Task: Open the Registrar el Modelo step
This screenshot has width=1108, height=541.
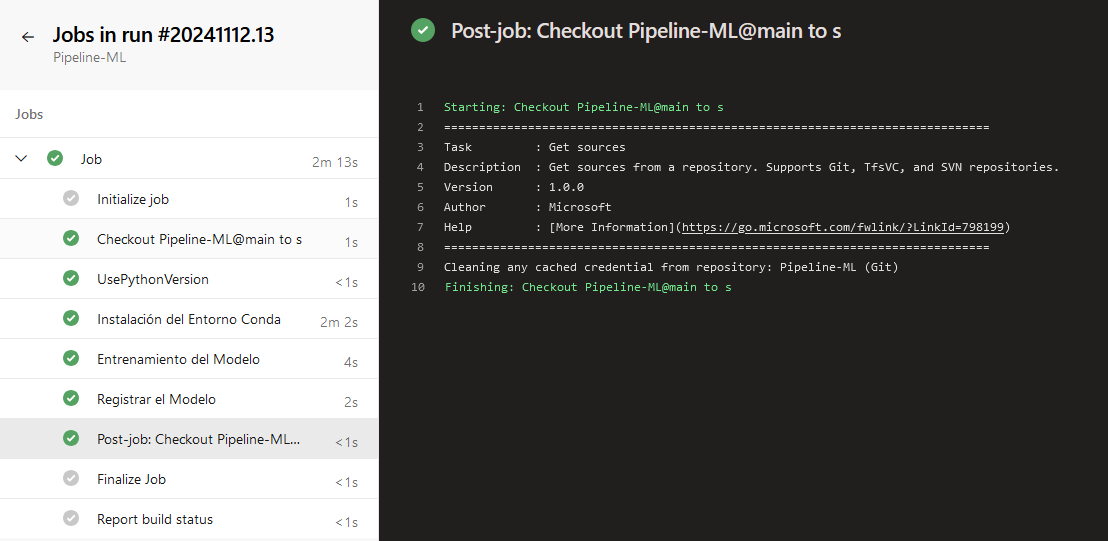Action: click(156, 399)
